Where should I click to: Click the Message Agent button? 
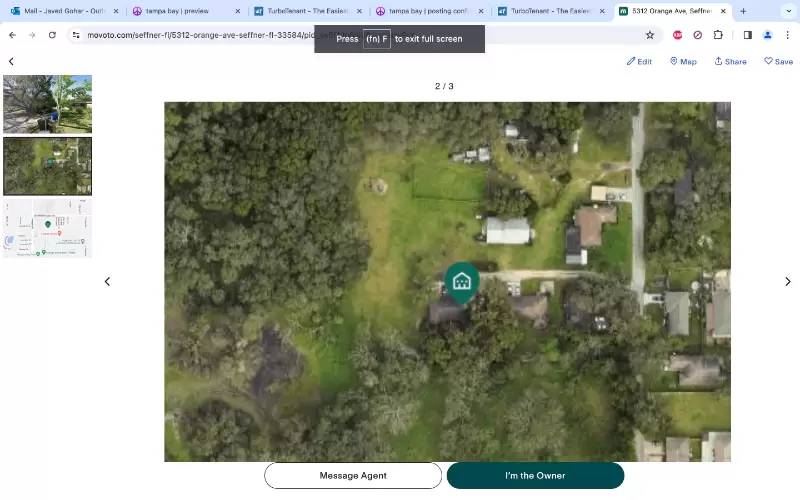click(x=353, y=476)
